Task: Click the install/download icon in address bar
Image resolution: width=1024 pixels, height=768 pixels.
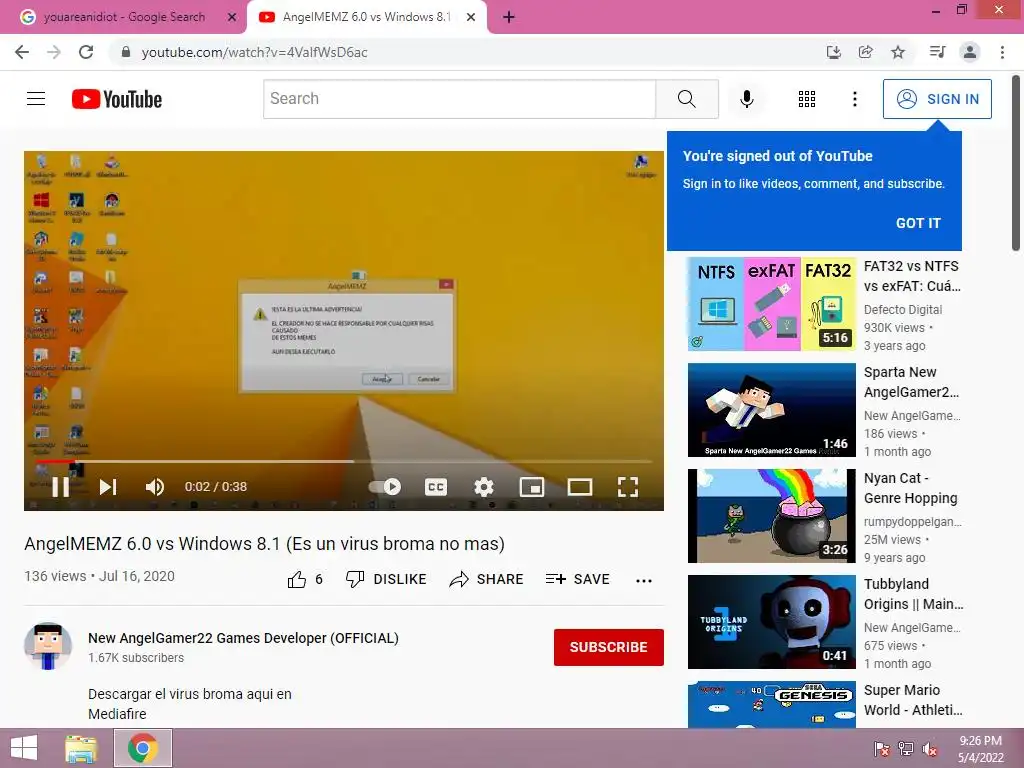Action: click(834, 52)
